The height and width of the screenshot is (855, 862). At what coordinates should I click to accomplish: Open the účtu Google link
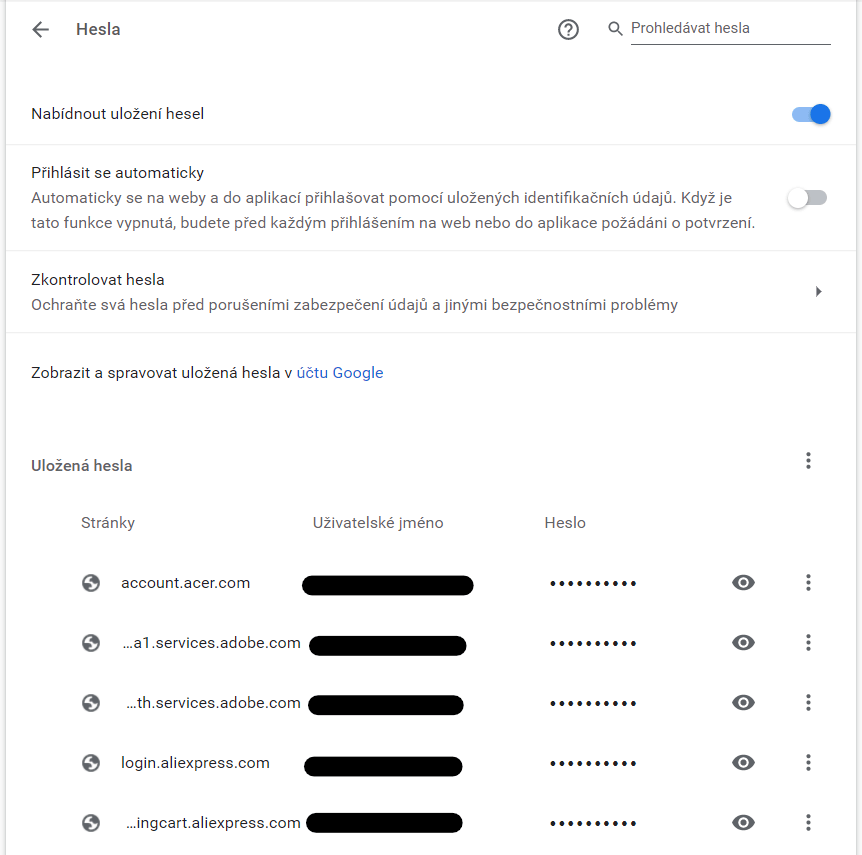click(x=340, y=373)
